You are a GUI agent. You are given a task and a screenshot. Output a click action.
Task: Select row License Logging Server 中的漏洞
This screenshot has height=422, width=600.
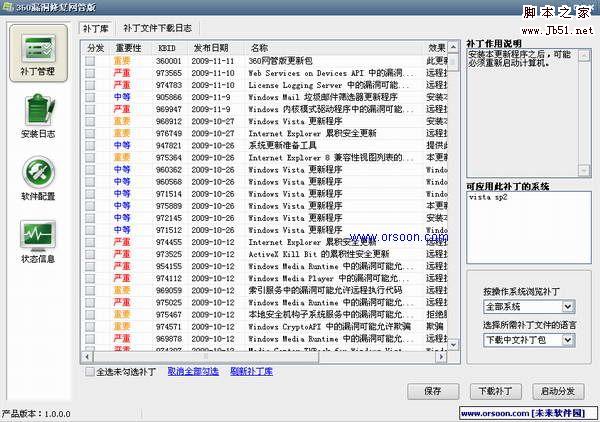[265, 85]
